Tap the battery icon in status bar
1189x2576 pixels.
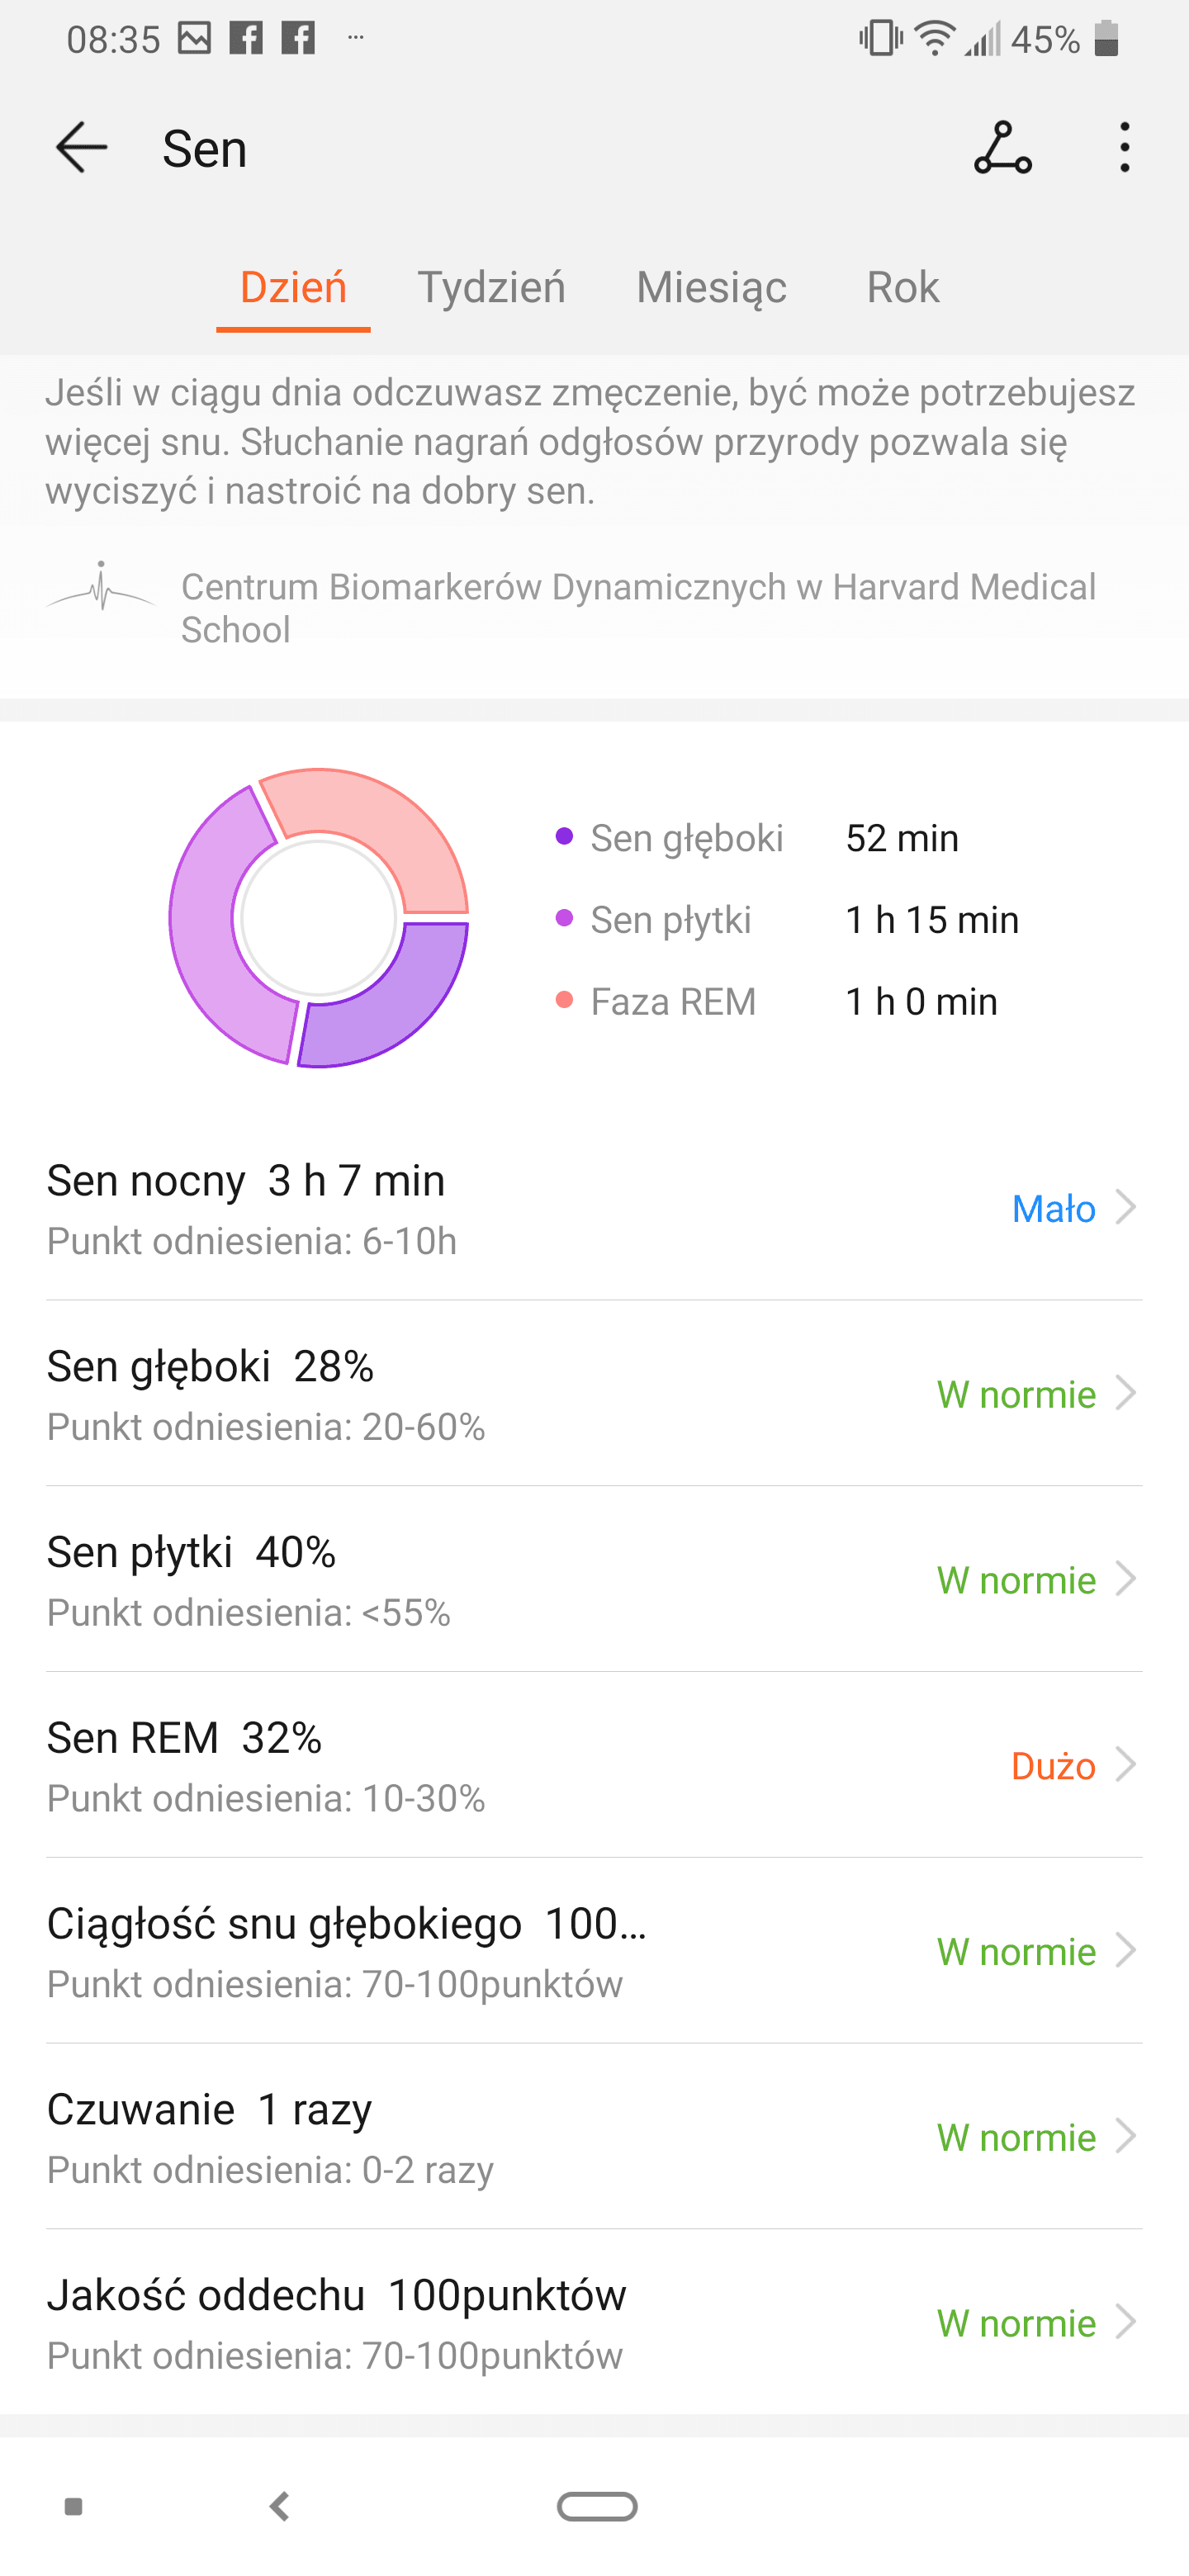pyautogui.click(x=1106, y=39)
